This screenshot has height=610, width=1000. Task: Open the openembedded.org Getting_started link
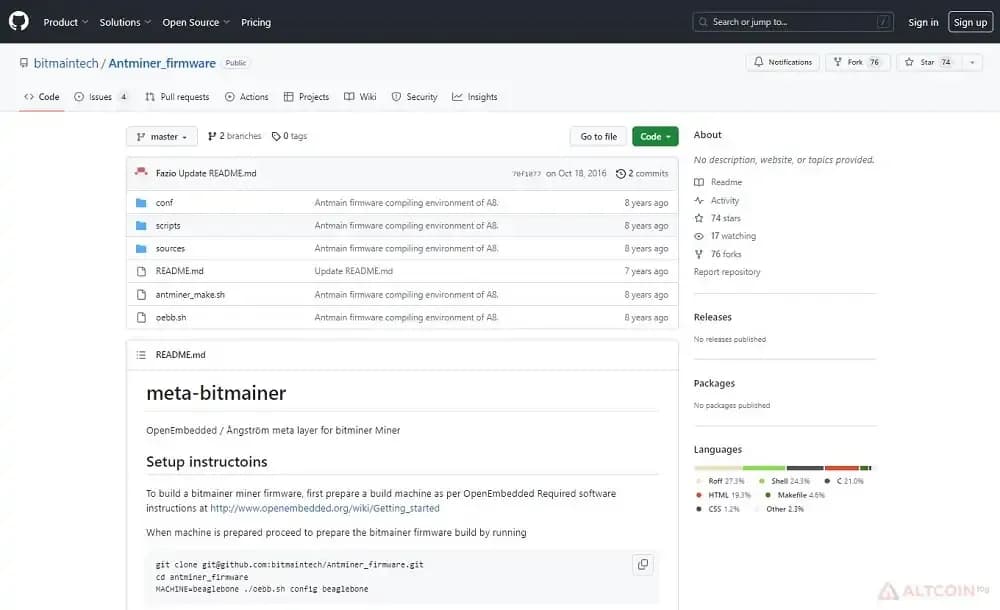pos(325,509)
